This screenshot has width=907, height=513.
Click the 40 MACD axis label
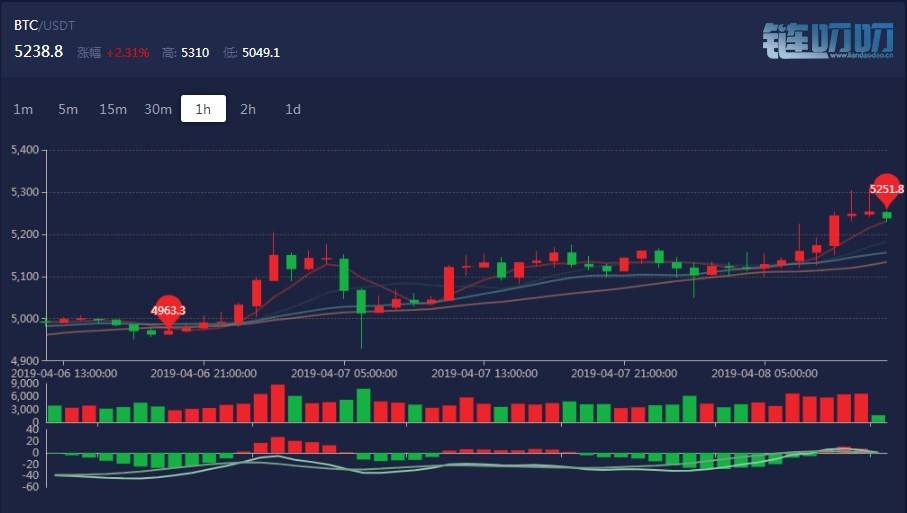pyautogui.click(x=32, y=430)
